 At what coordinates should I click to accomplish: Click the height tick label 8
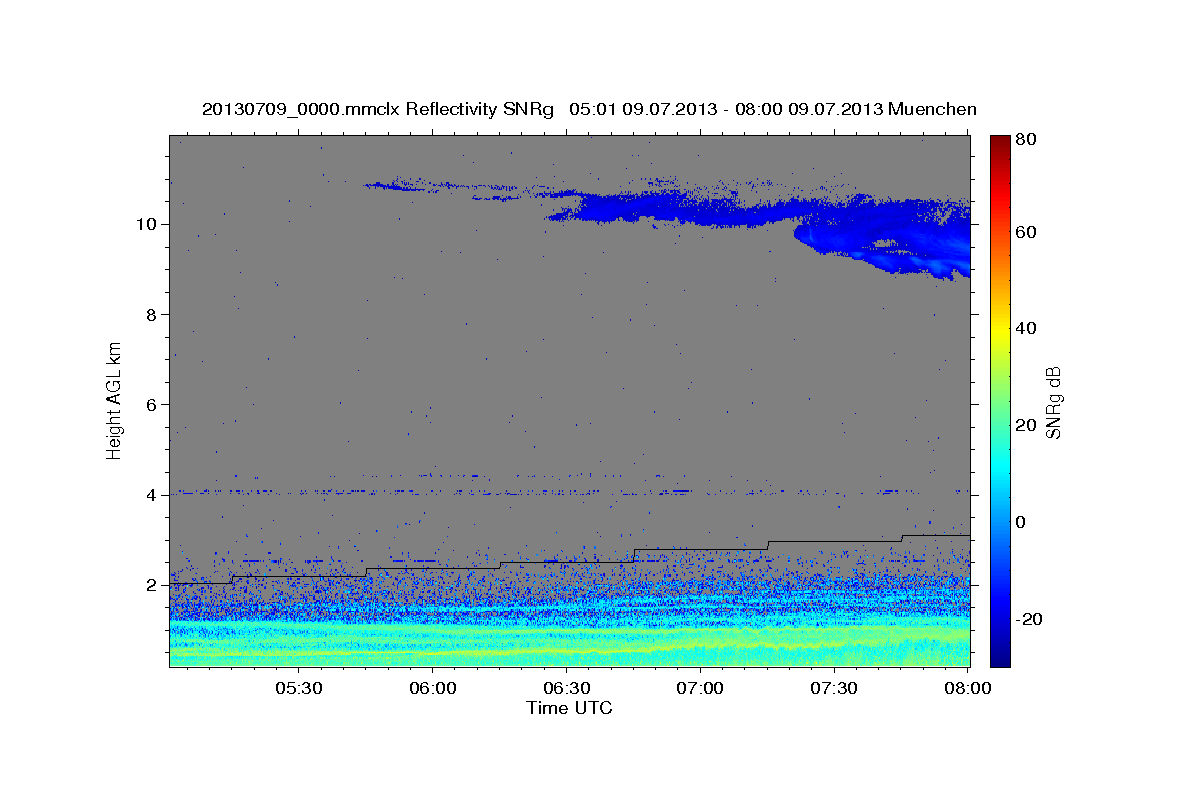click(x=153, y=314)
